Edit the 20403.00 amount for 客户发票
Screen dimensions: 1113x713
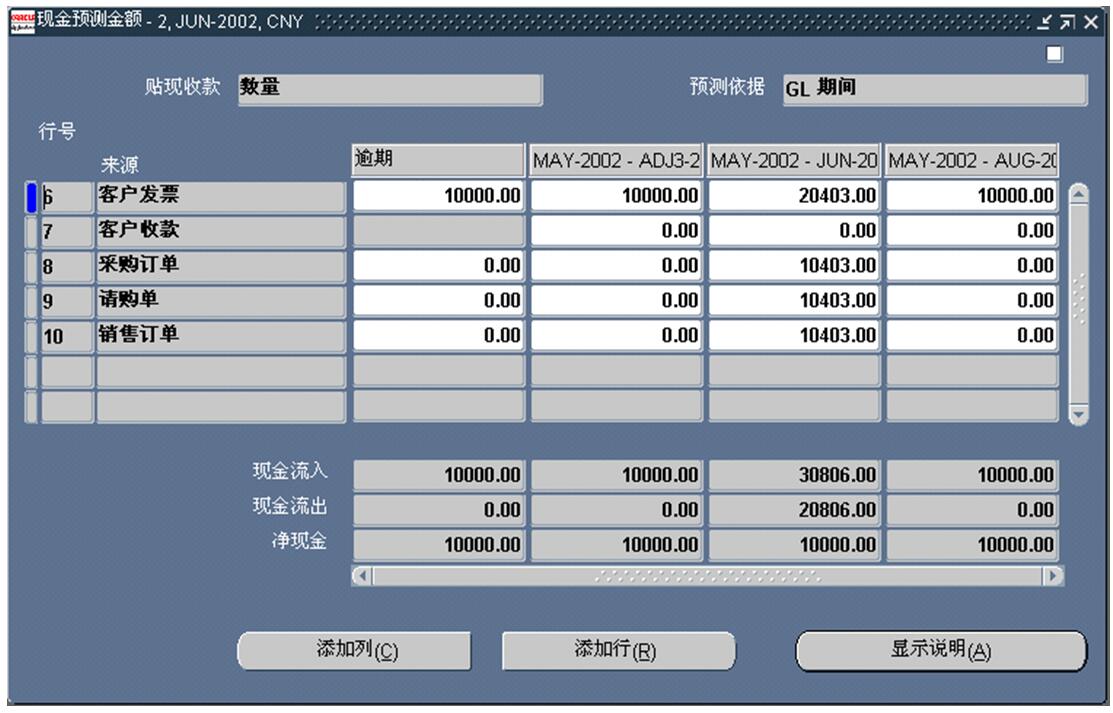coord(794,197)
